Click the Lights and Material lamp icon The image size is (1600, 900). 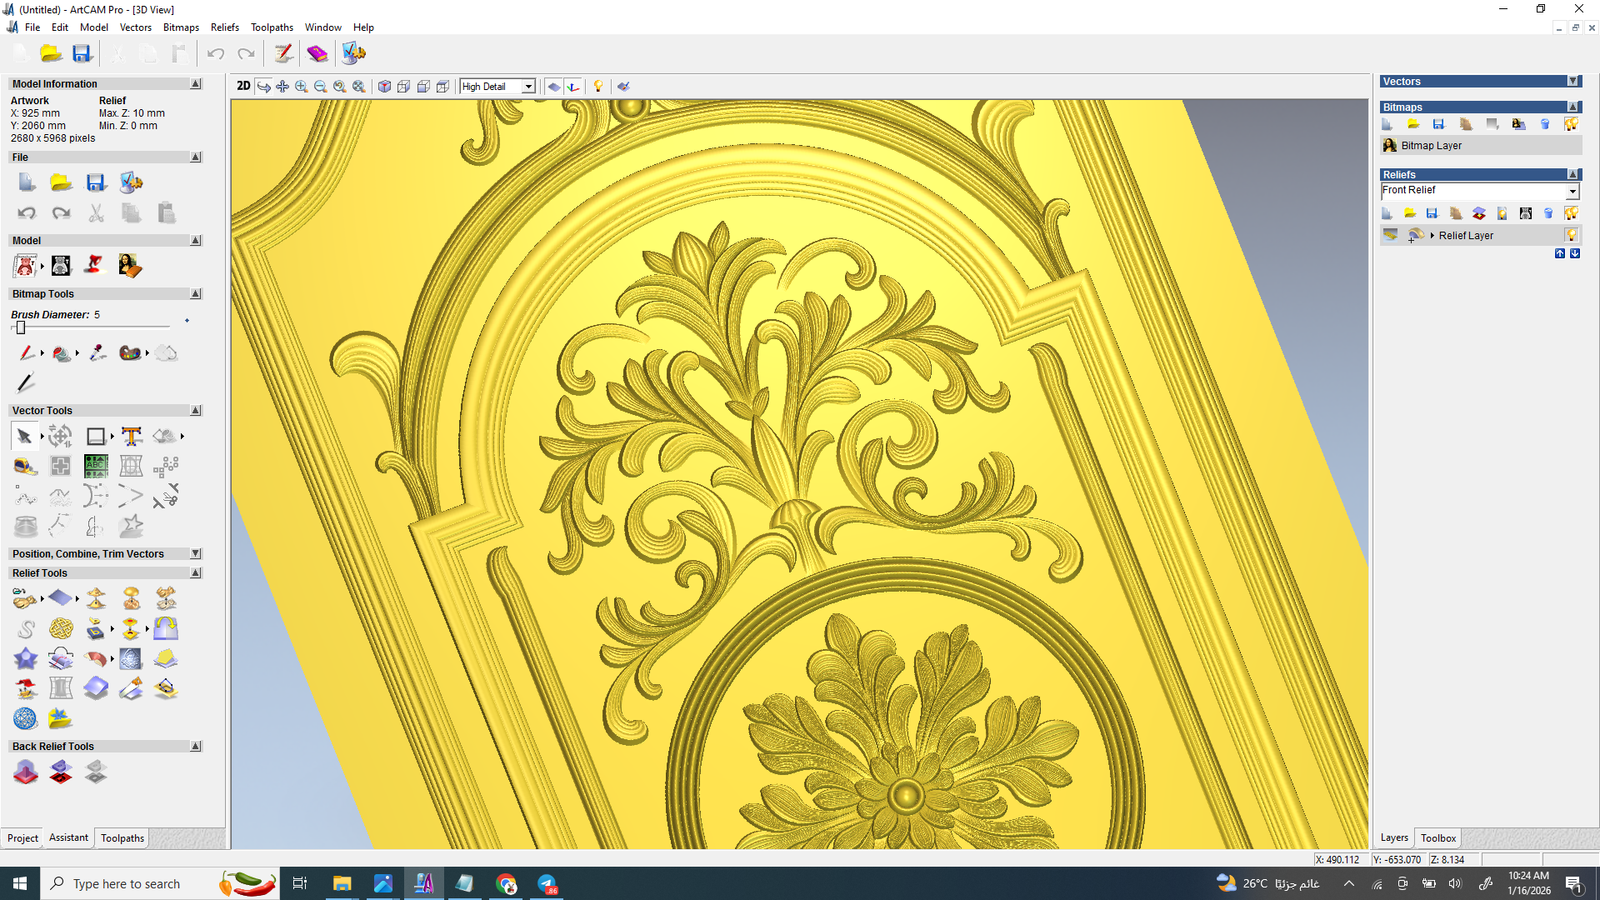click(x=598, y=86)
